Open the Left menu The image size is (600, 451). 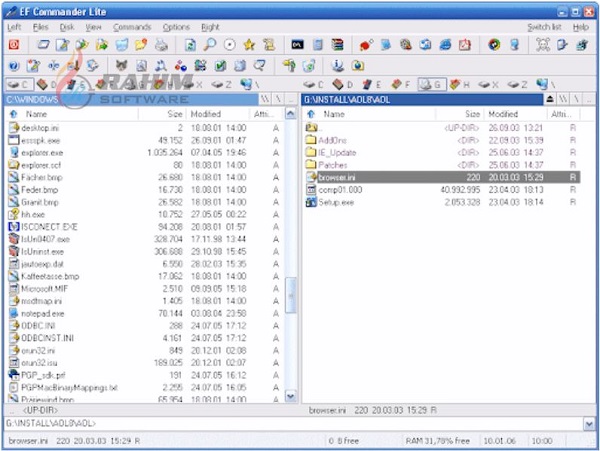[x=14, y=27]
